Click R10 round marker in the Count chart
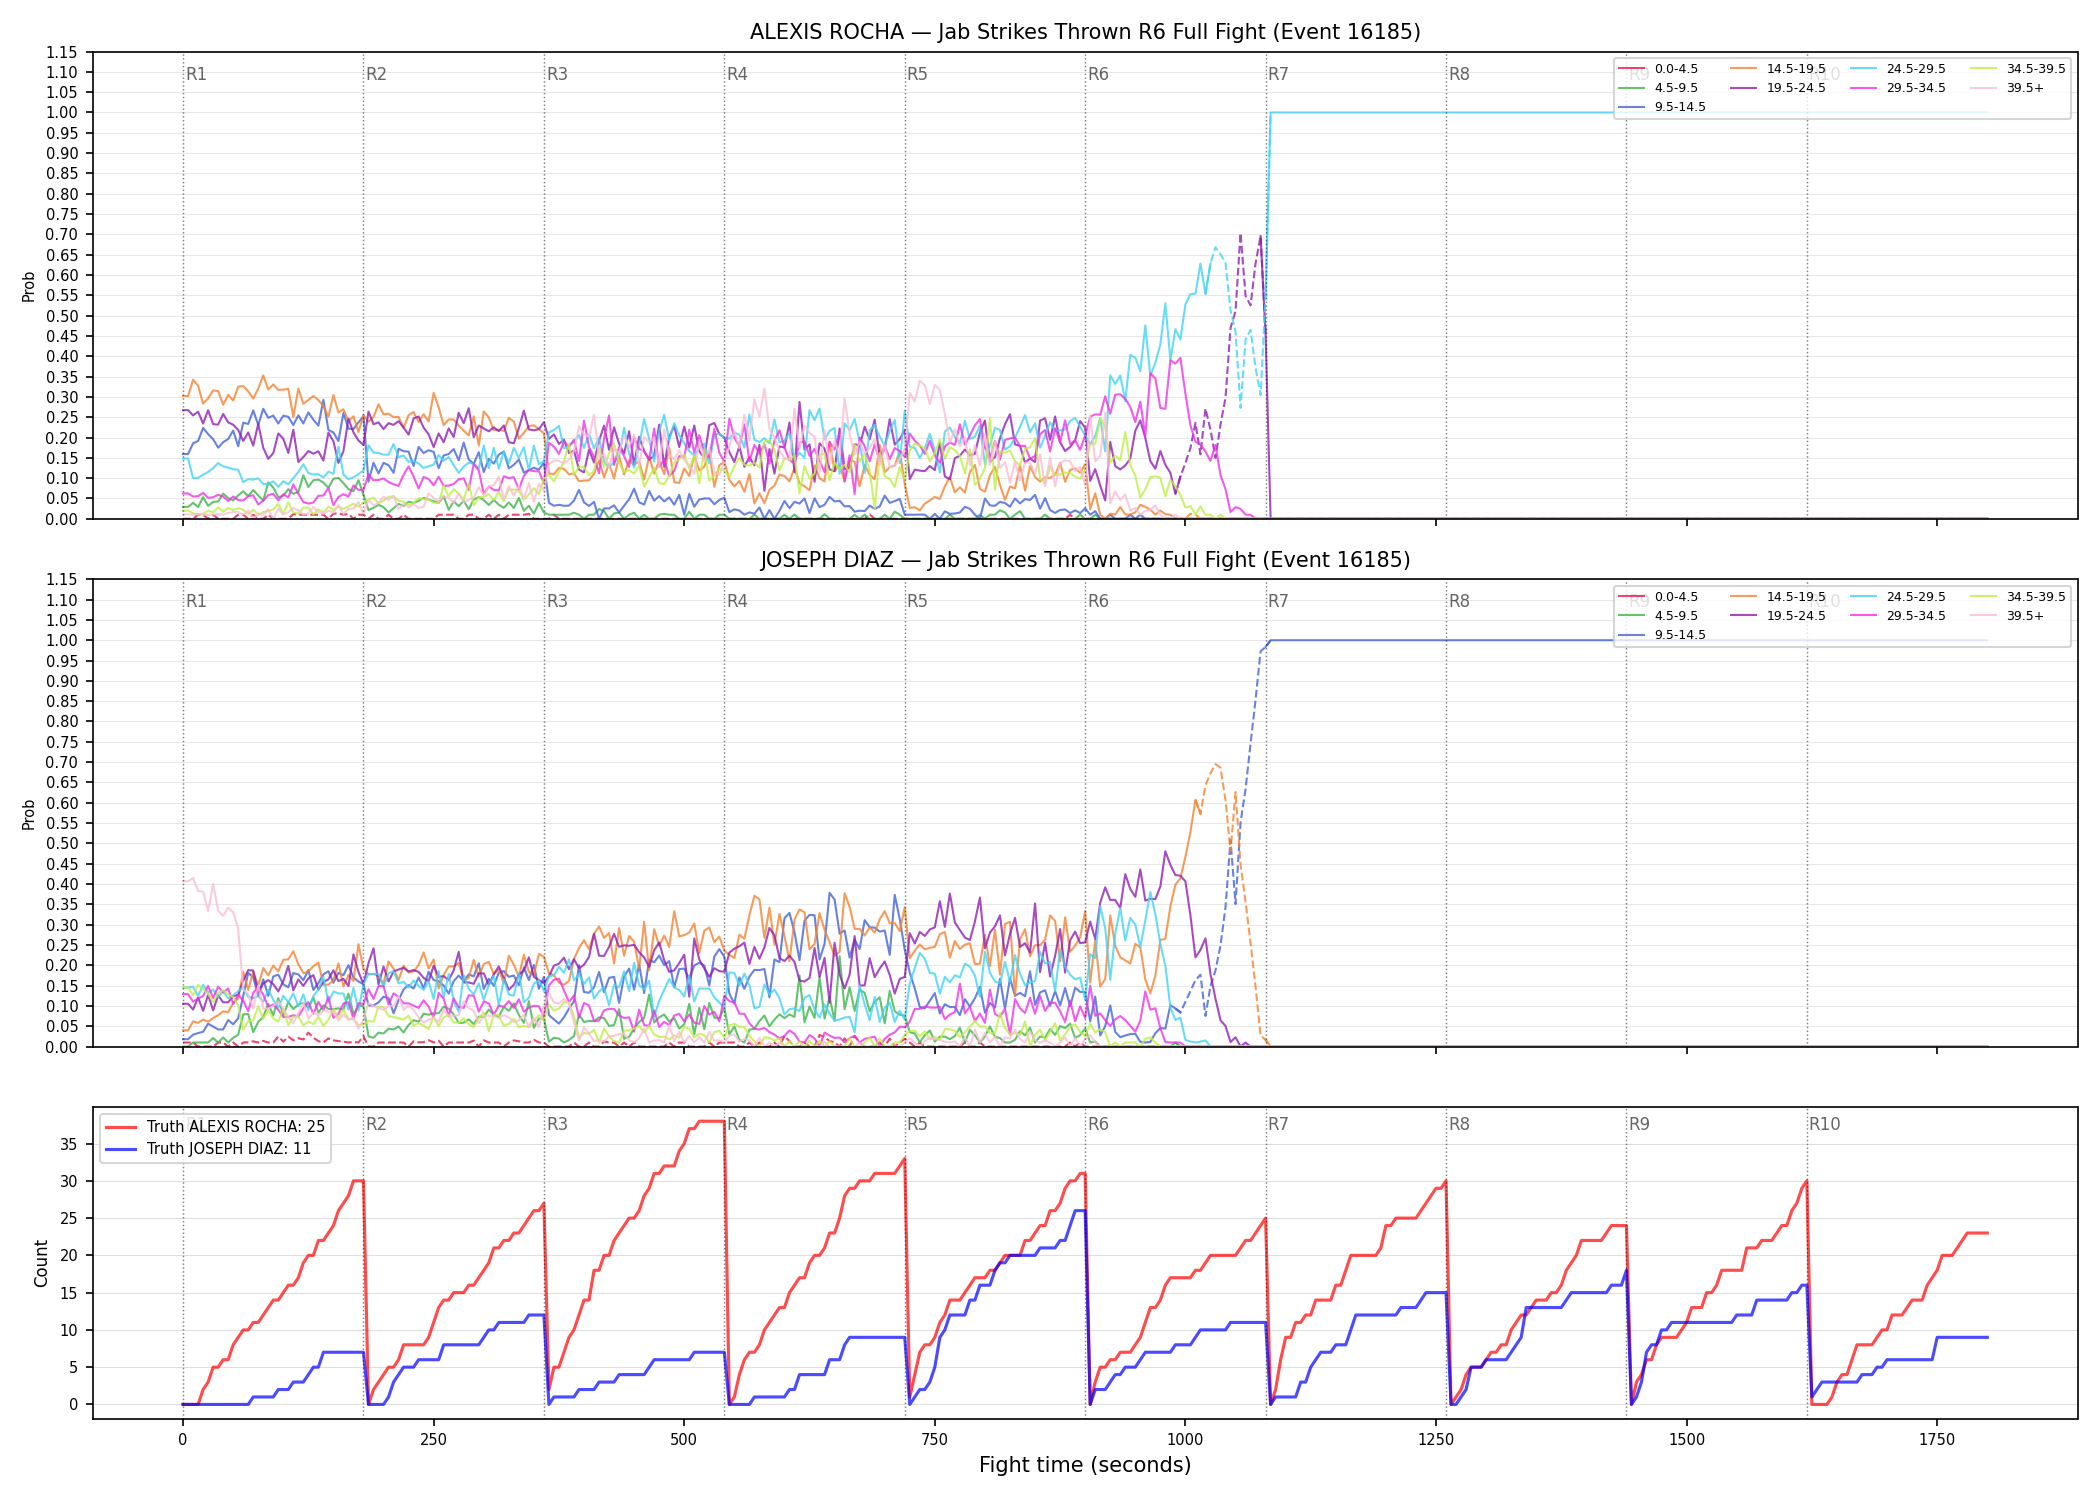The width and height of the screenshot is (2100, 1500). pos(1824,1124)
